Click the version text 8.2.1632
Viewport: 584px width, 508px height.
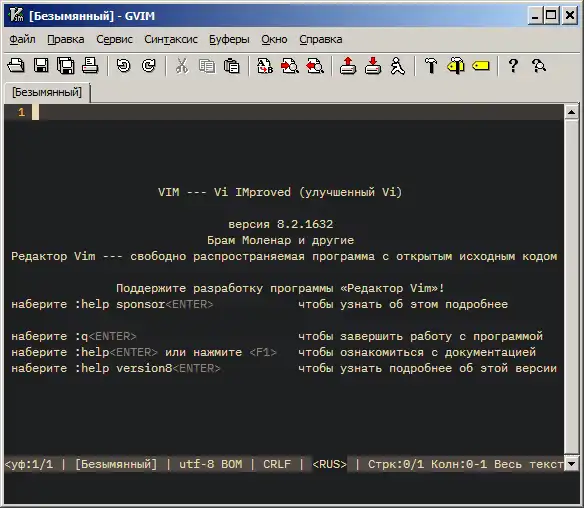pos(305,224)
